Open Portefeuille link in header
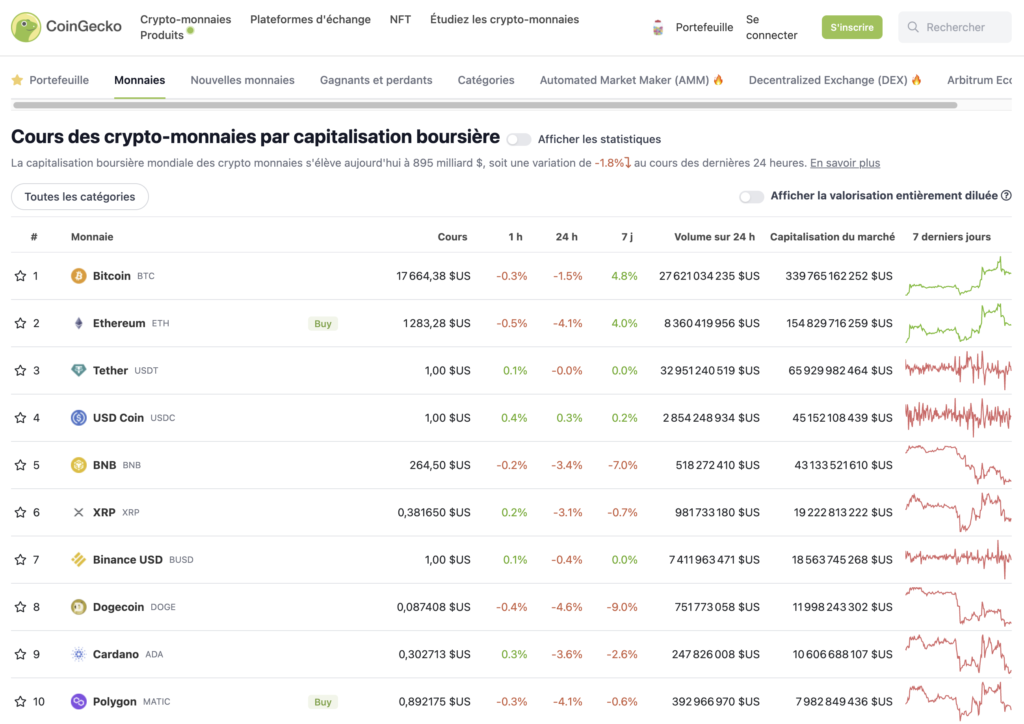Viewport: 1024px width, 724px height. (704, 27)
